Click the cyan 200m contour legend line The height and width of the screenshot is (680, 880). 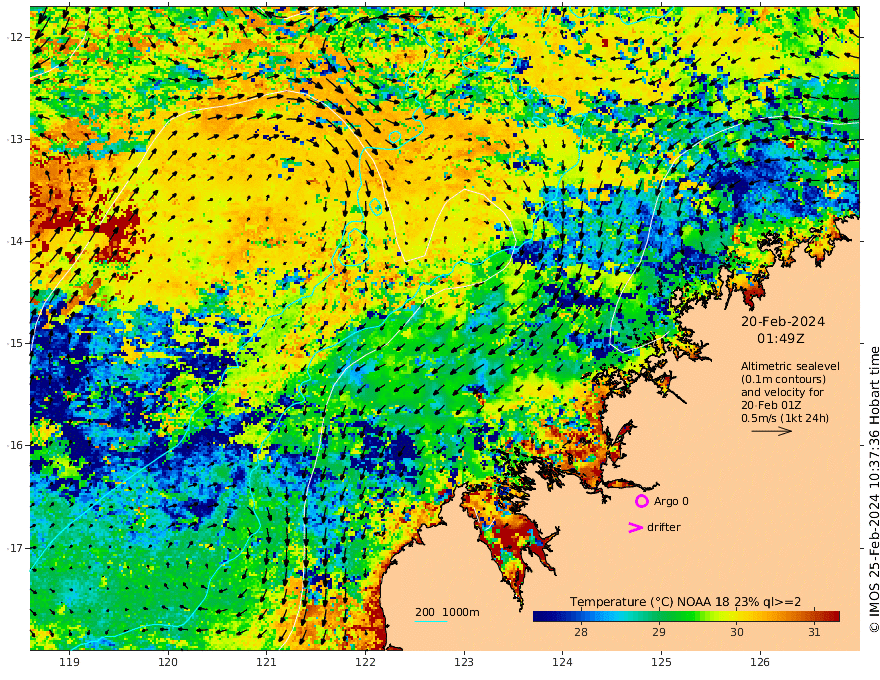coord(431,621)
